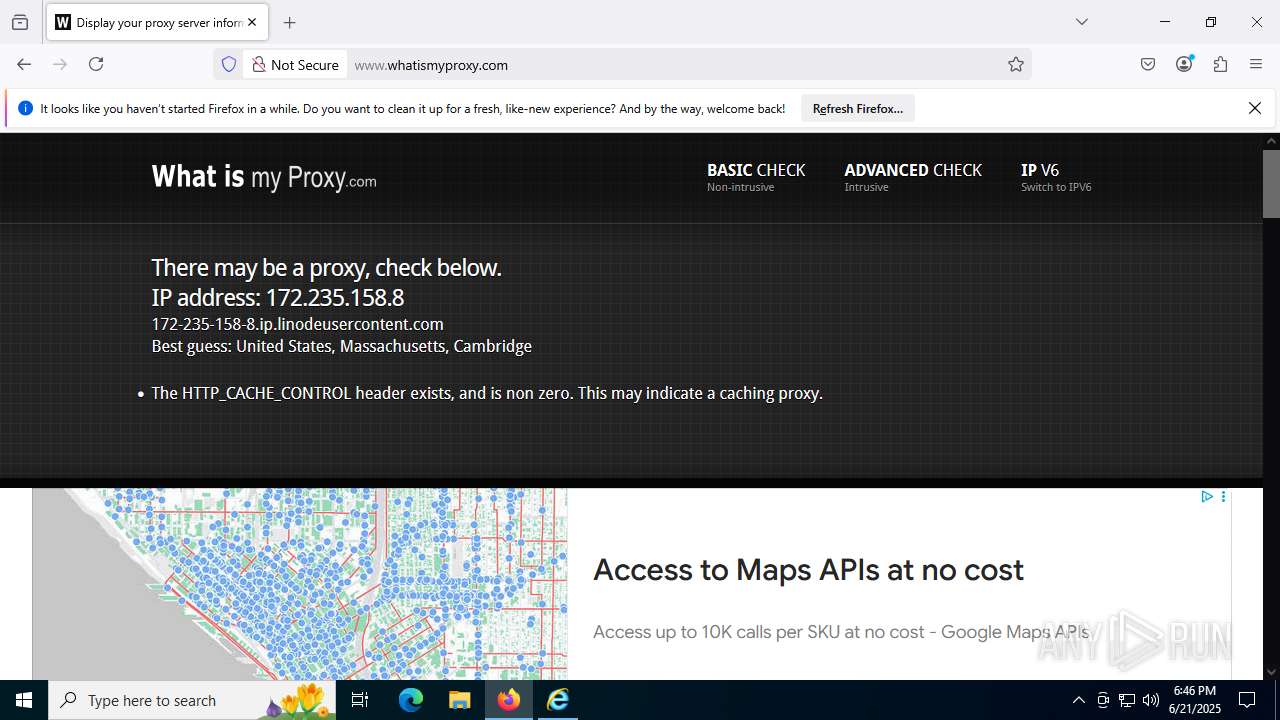The image size is (1280, 720).
Task: Click the Refresh Firefox button
Action: pyautogui.click(x=858, y=108)
